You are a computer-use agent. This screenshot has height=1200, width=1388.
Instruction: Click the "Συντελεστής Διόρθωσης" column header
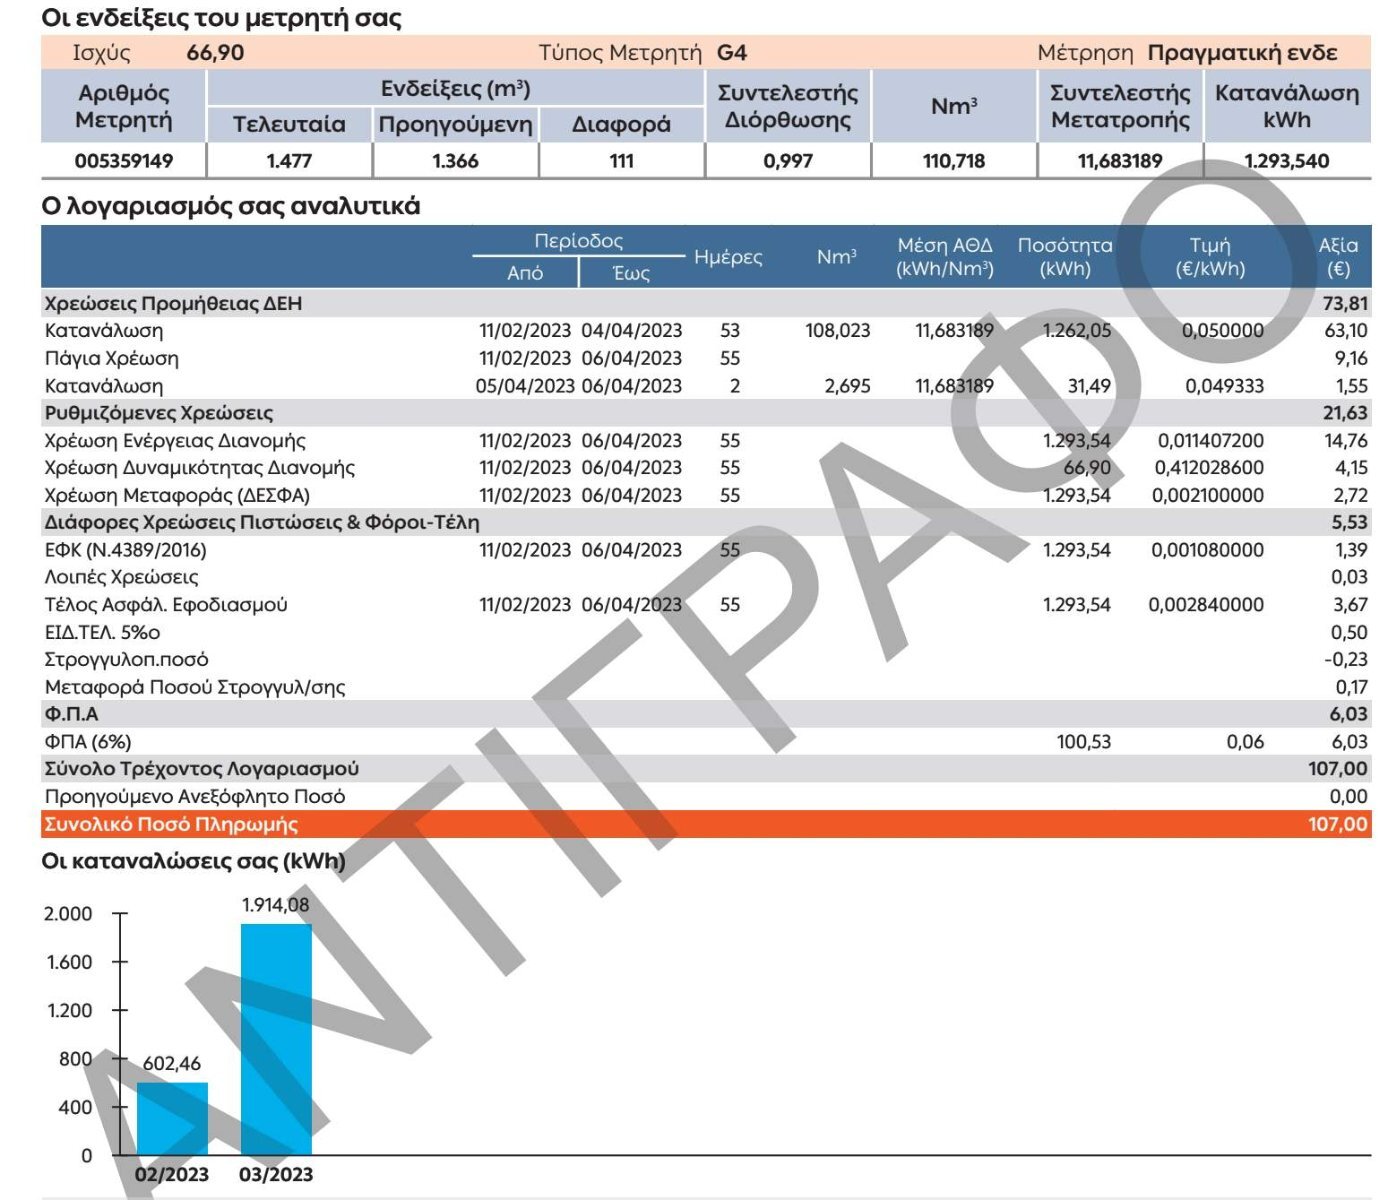tap(788, 106)
